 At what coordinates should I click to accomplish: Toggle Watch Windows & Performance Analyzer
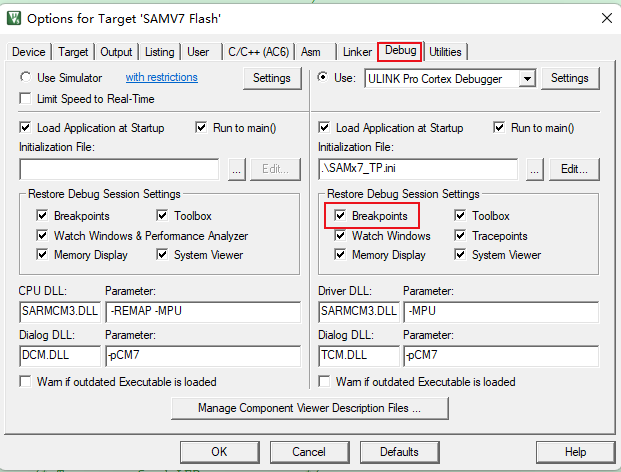tap(42, 236)
